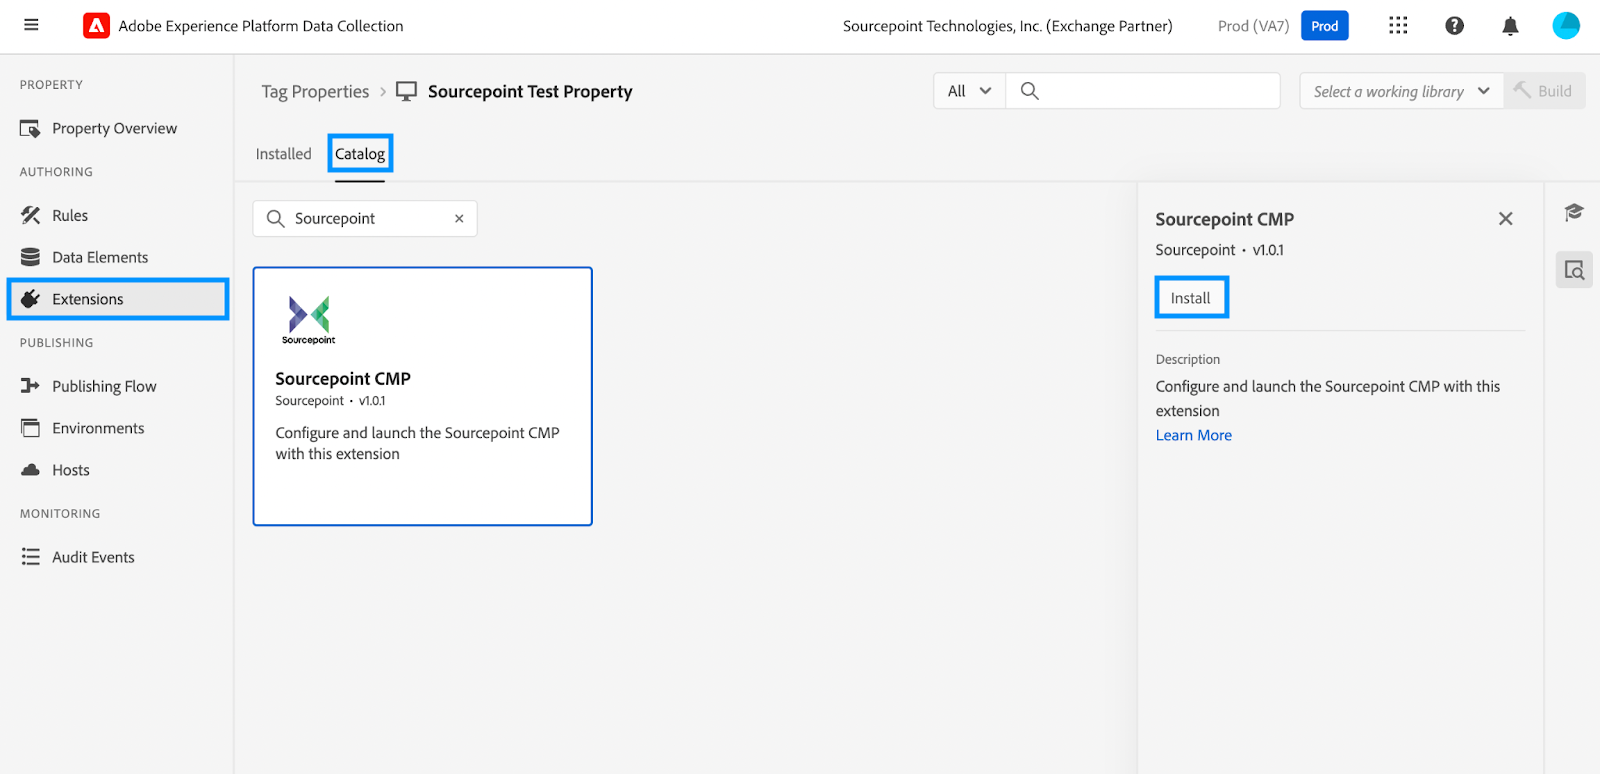
Task: Close the Sourcepoint CMP details panel
Action: [1505, 219]
